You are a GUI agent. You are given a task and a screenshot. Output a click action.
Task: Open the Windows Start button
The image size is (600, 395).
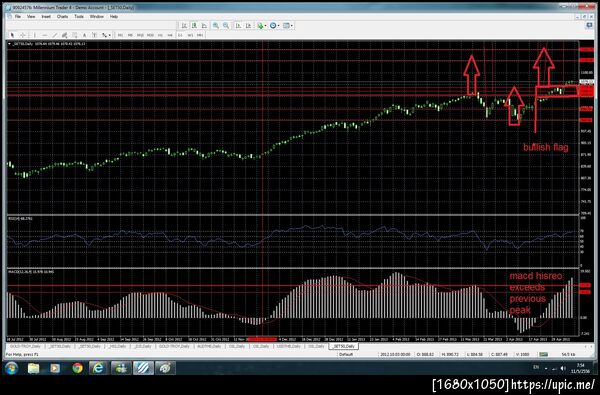click(11, 368)
